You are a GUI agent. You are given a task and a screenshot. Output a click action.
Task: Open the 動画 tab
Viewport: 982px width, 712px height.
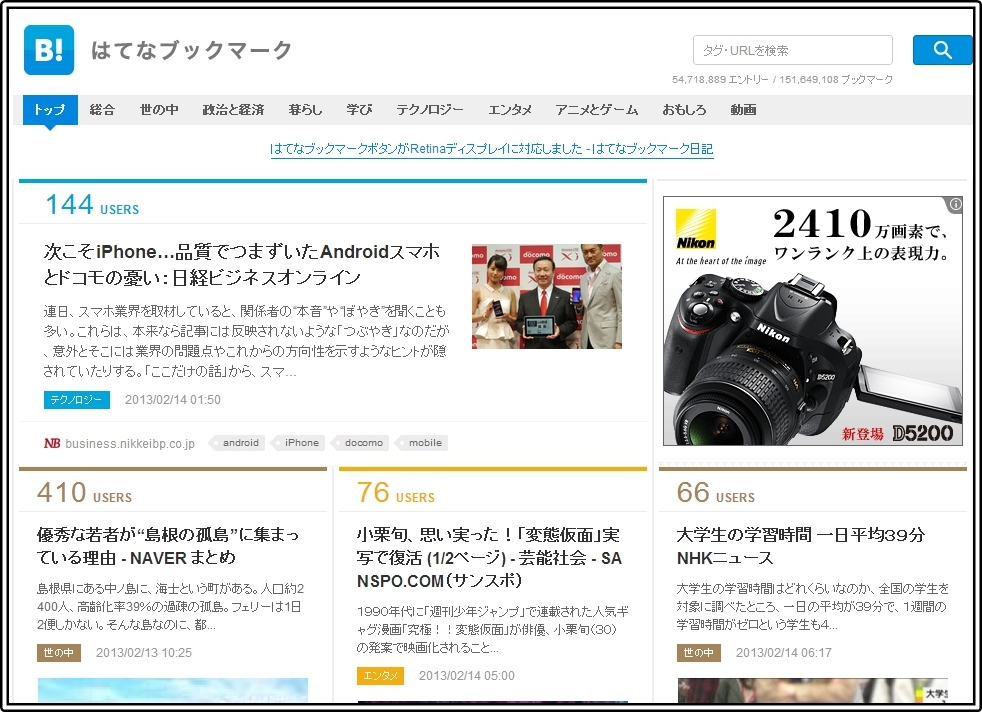click(743, 110)
